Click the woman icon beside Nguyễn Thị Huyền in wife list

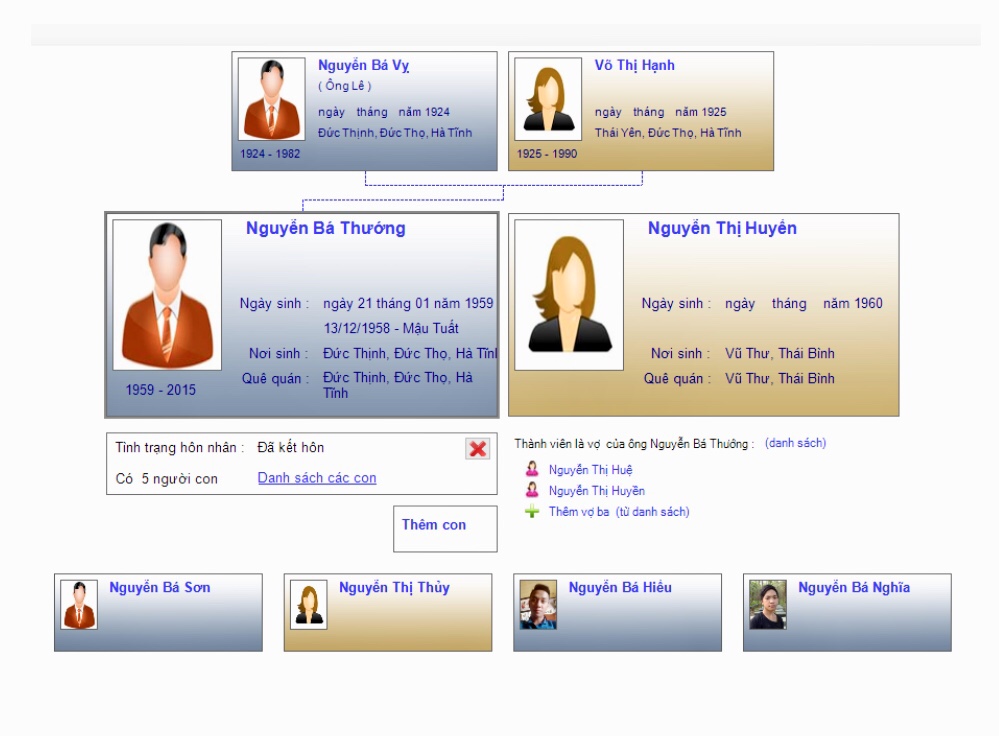[x=531, y=490]
